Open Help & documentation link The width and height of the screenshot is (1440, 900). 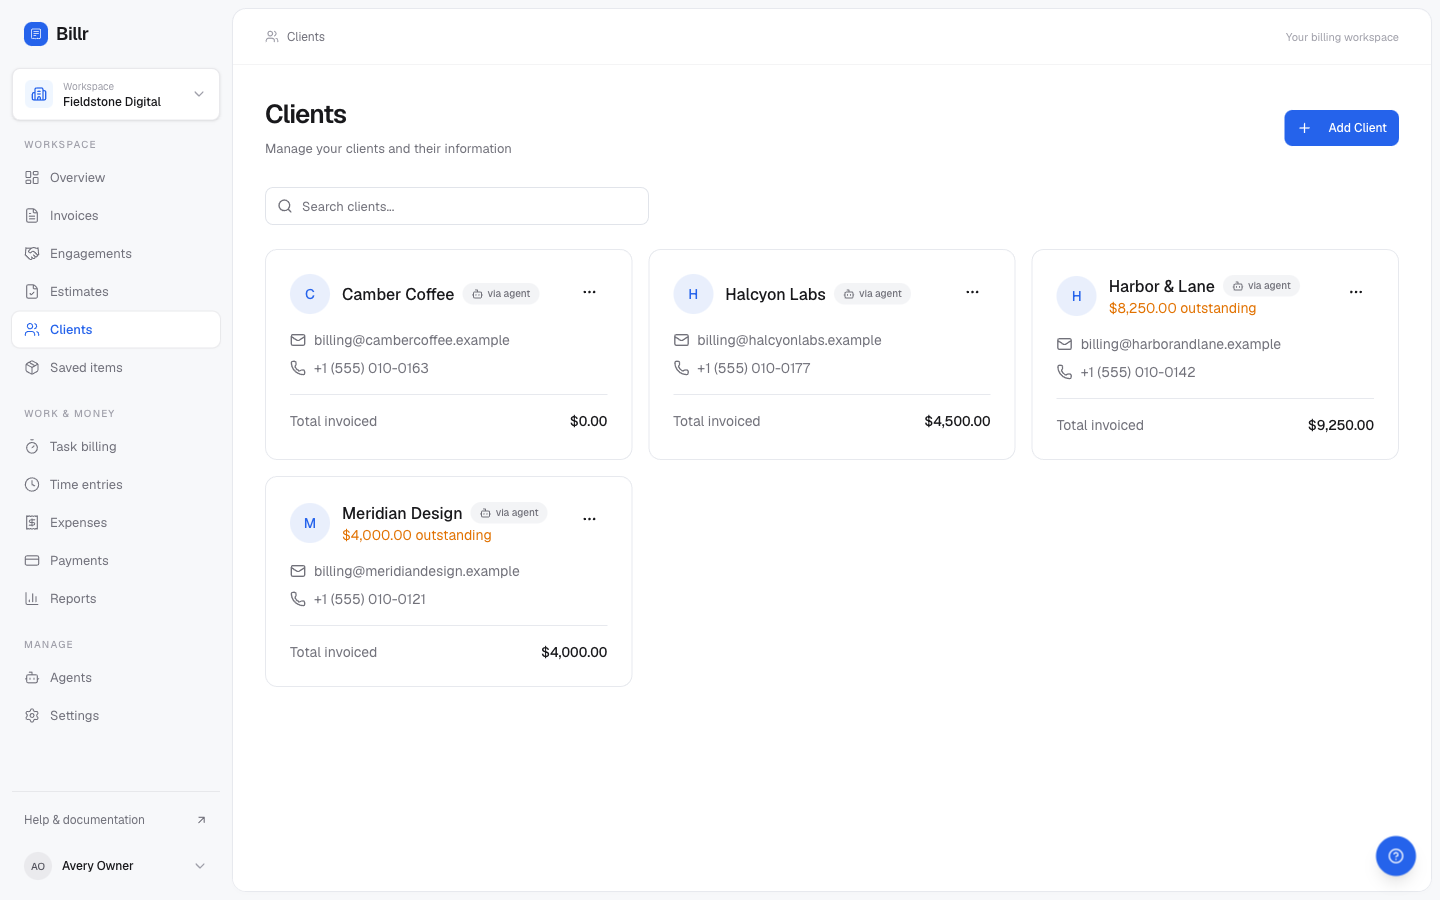(116, 820)
